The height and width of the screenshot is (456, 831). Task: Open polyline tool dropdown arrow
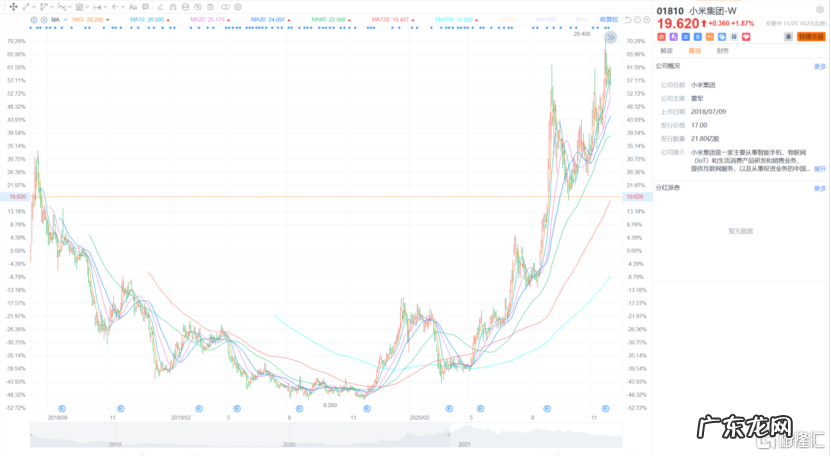tap(51, 7)
